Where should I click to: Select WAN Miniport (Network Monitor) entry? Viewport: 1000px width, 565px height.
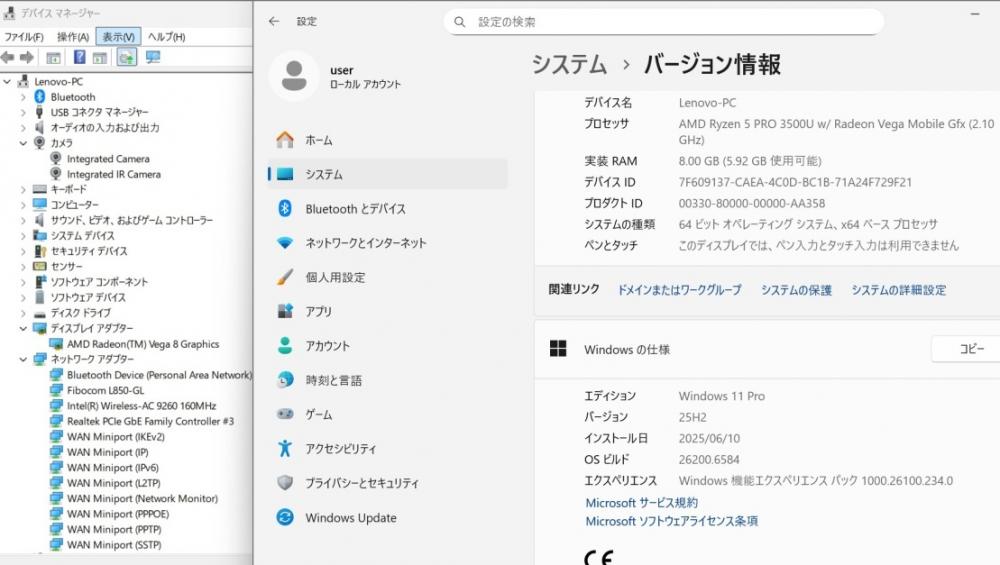coord(142,498)
